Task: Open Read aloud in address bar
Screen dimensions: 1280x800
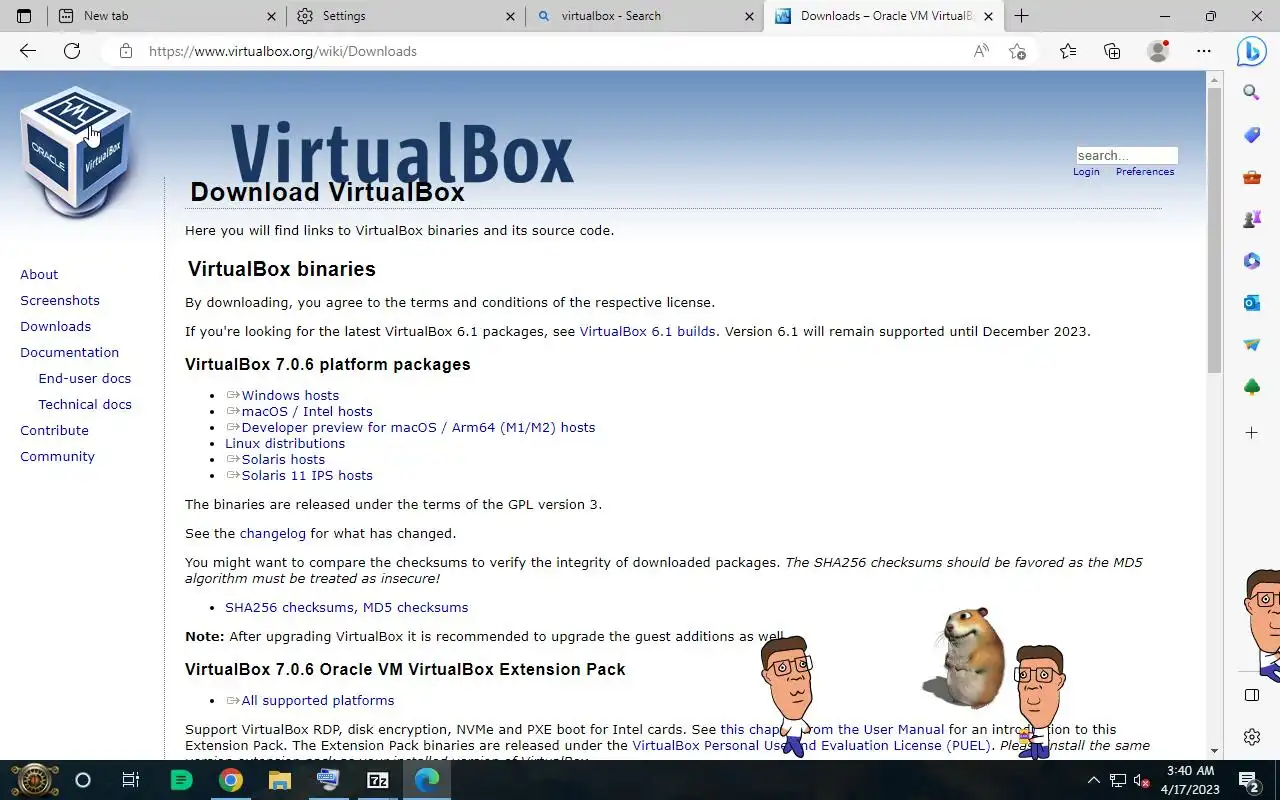Action: point(981,51)
